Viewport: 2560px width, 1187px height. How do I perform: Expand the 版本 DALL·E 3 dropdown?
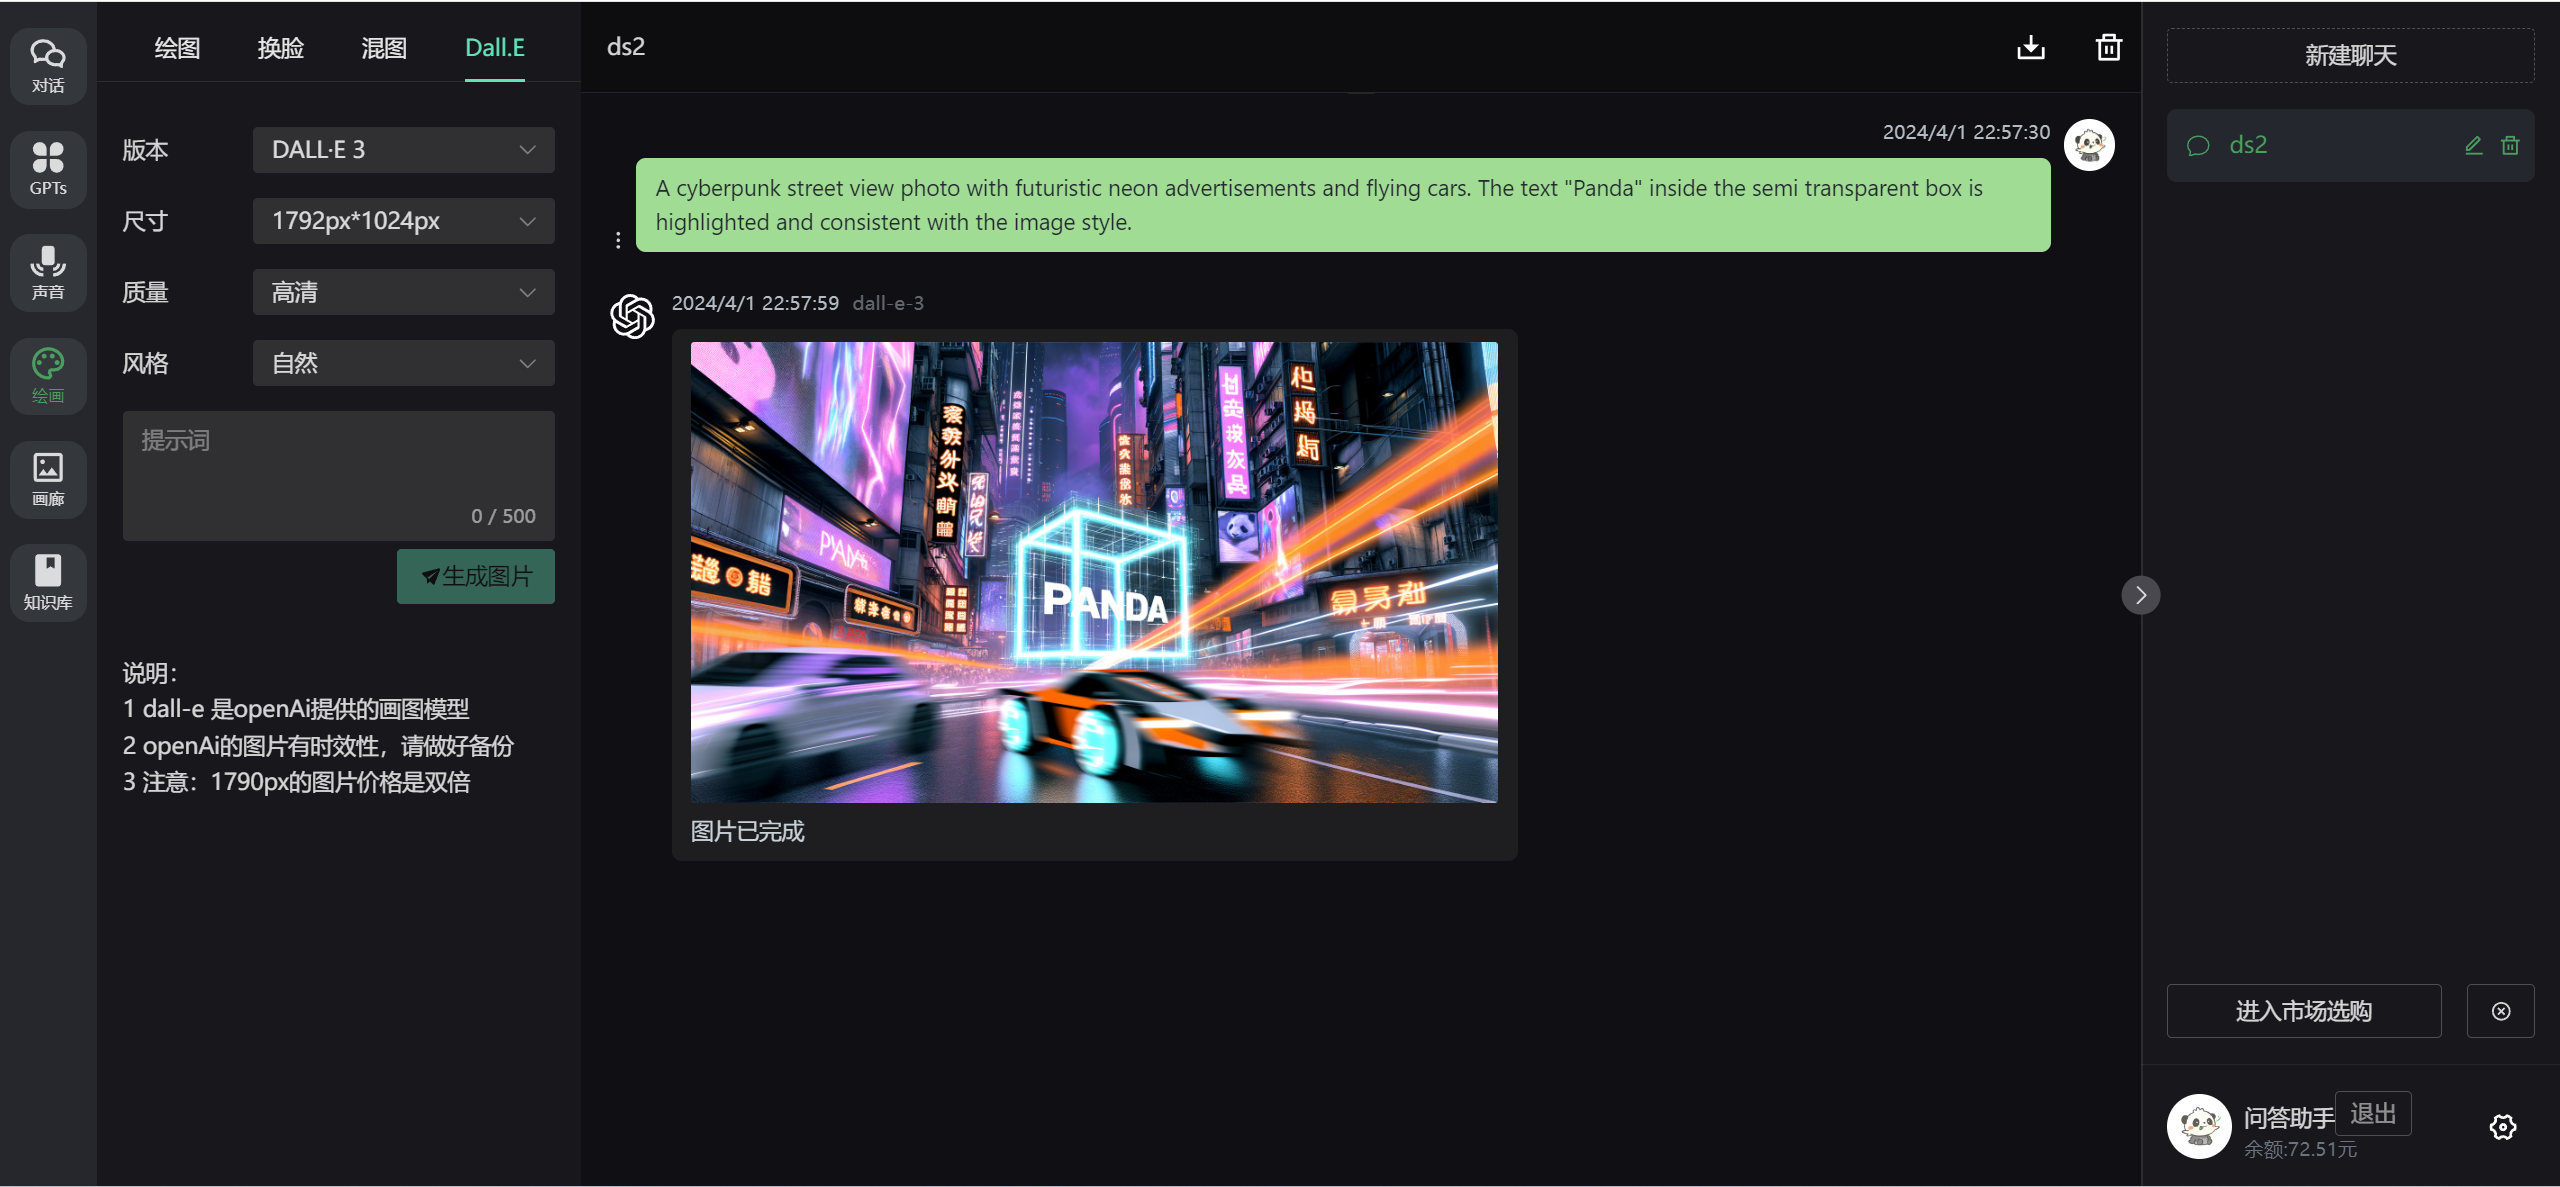point(403,150)
